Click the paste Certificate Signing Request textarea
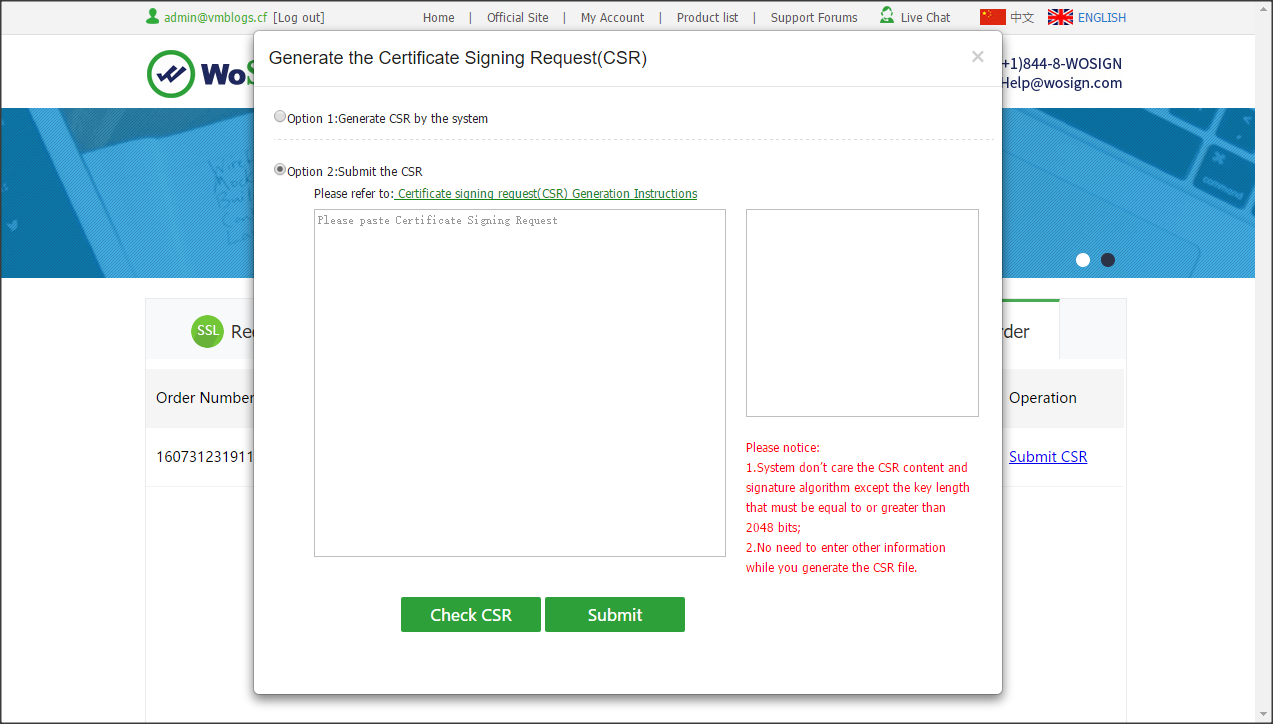The height and width of the screenshot is (724, 1273). (519, 383)
